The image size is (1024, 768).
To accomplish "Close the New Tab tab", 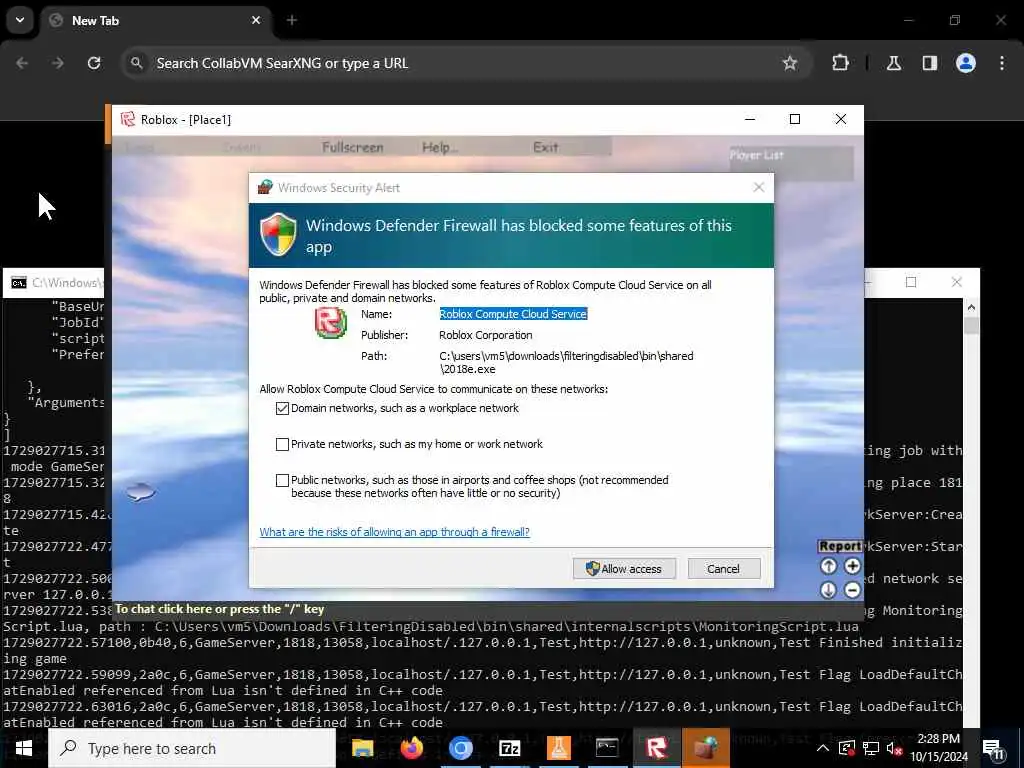I will pyautogui.click(x=256, y=20).
